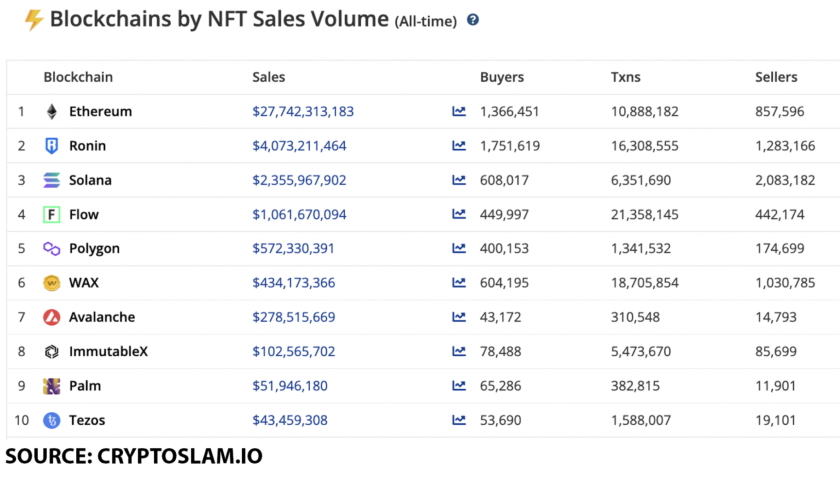Open Tezos sales link $43,459,308

(290, 420)
